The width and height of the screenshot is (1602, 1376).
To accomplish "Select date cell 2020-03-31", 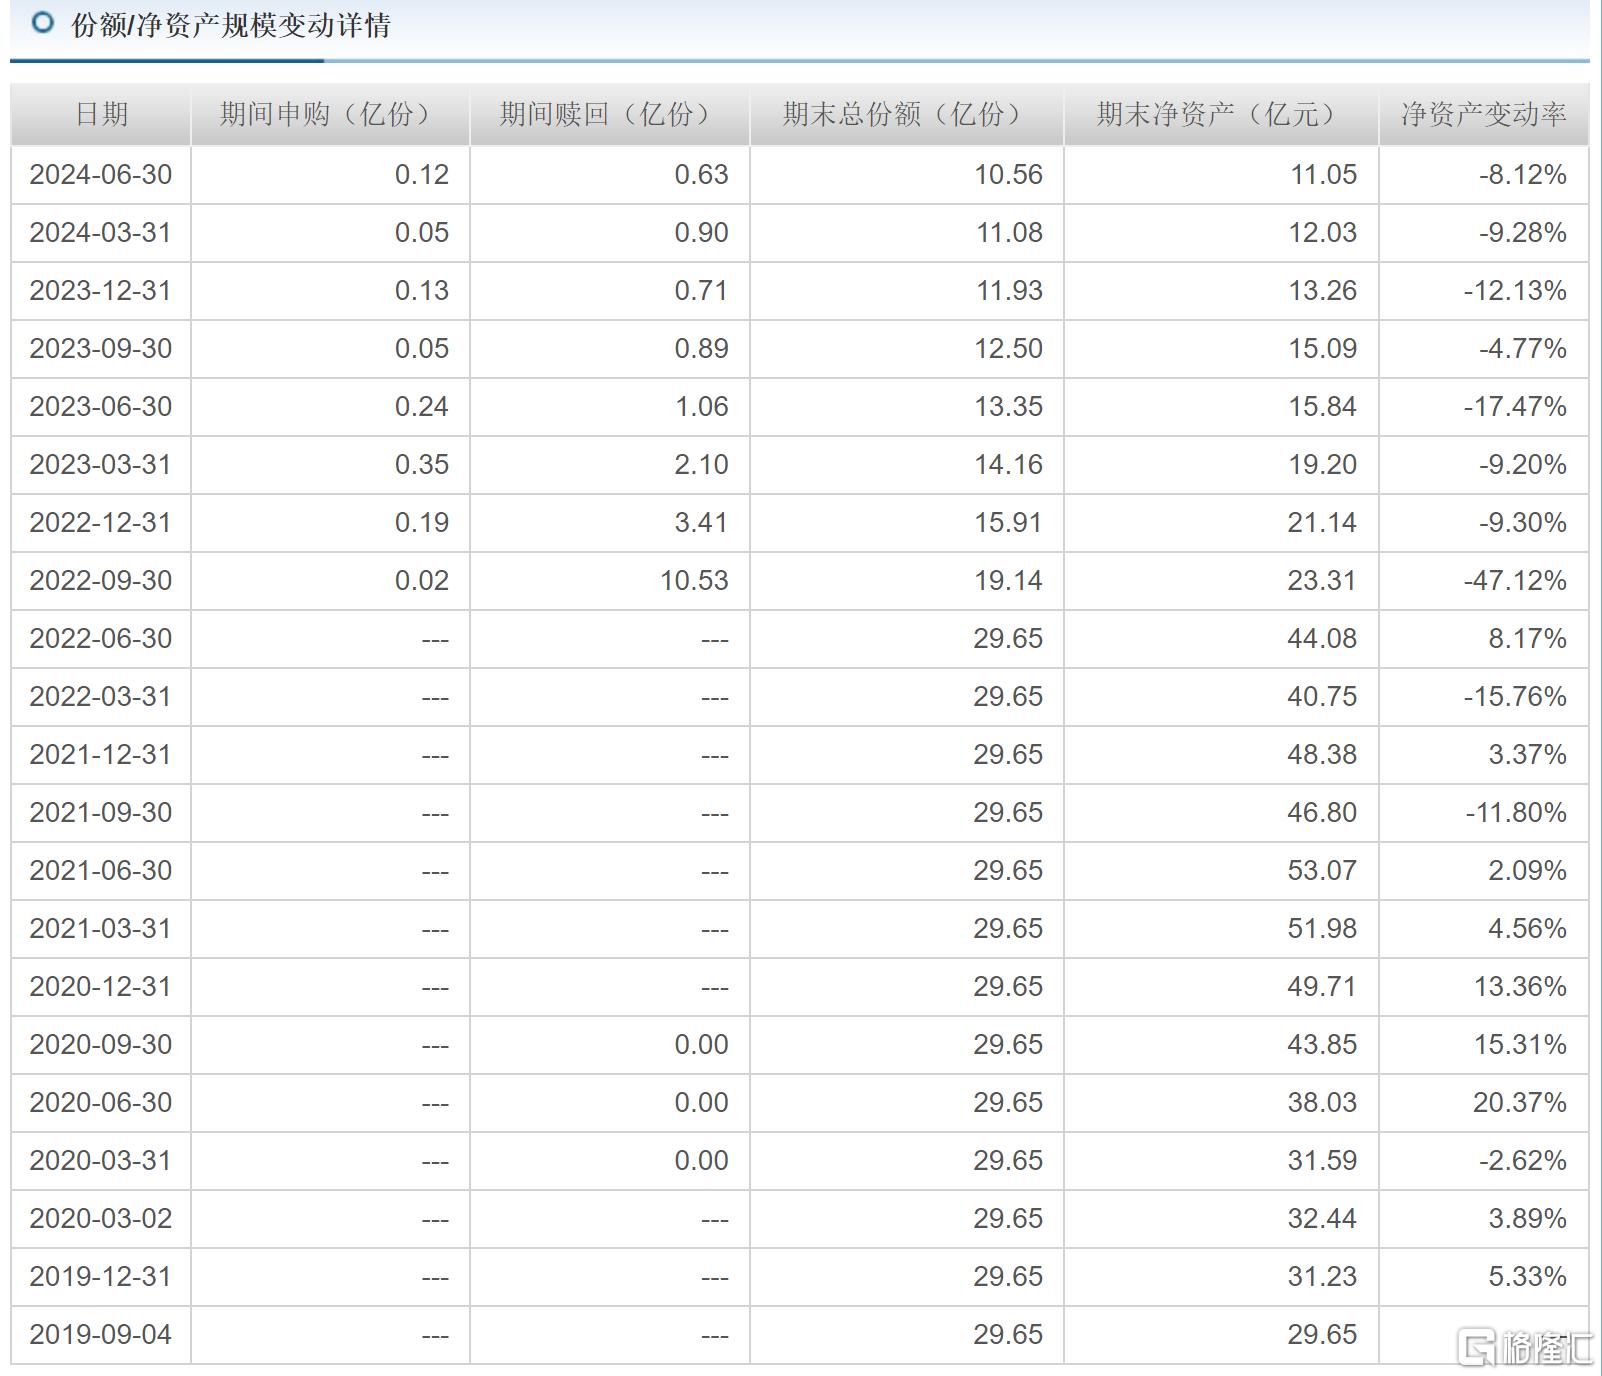I will 101,1161.
